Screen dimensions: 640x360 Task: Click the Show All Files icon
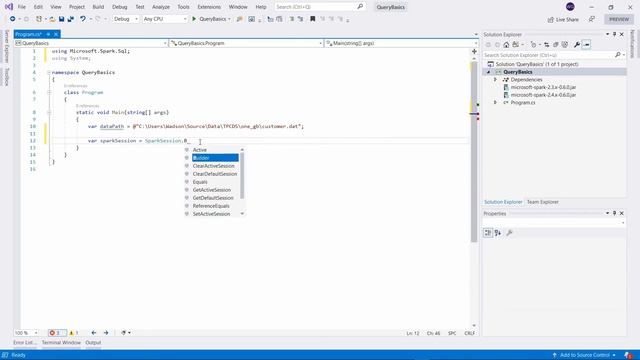tap(565, 44)
